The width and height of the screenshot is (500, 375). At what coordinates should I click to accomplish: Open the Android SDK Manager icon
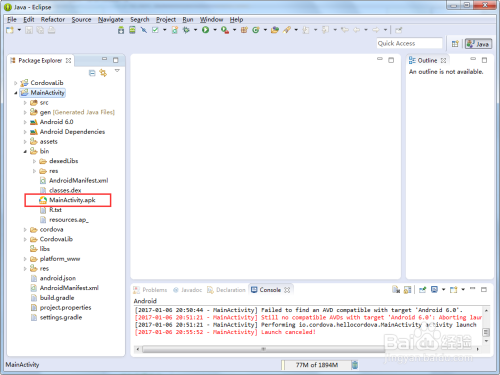click(121, 30)
